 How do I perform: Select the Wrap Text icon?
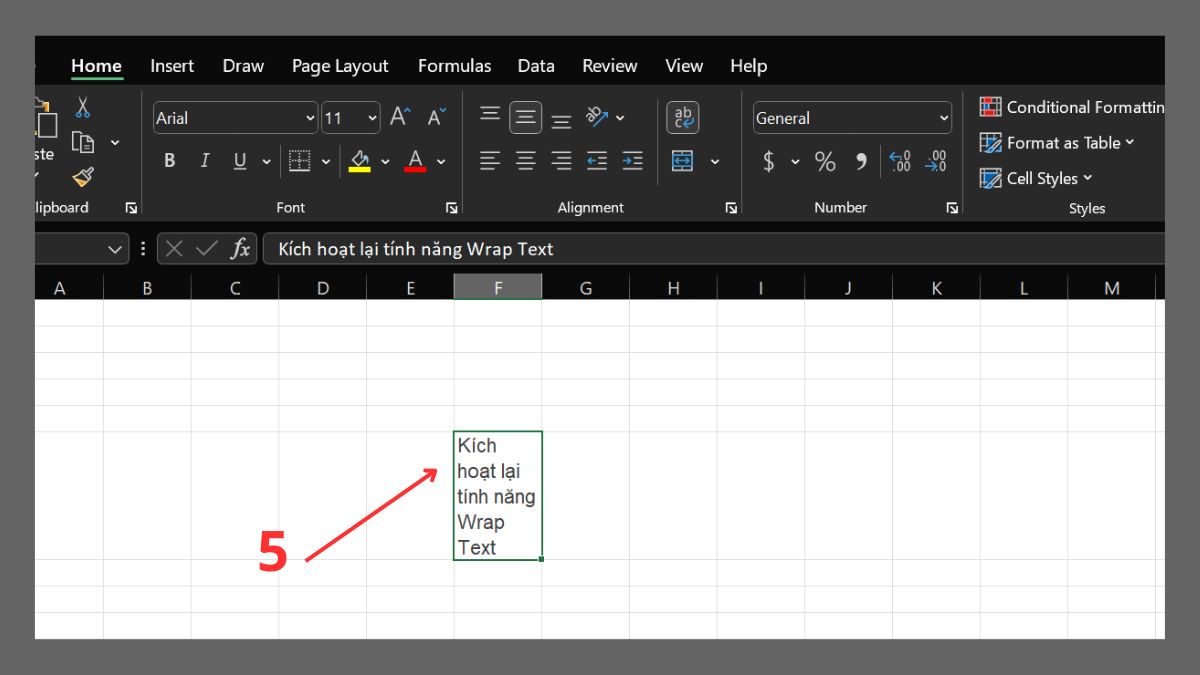coord(683,117)
